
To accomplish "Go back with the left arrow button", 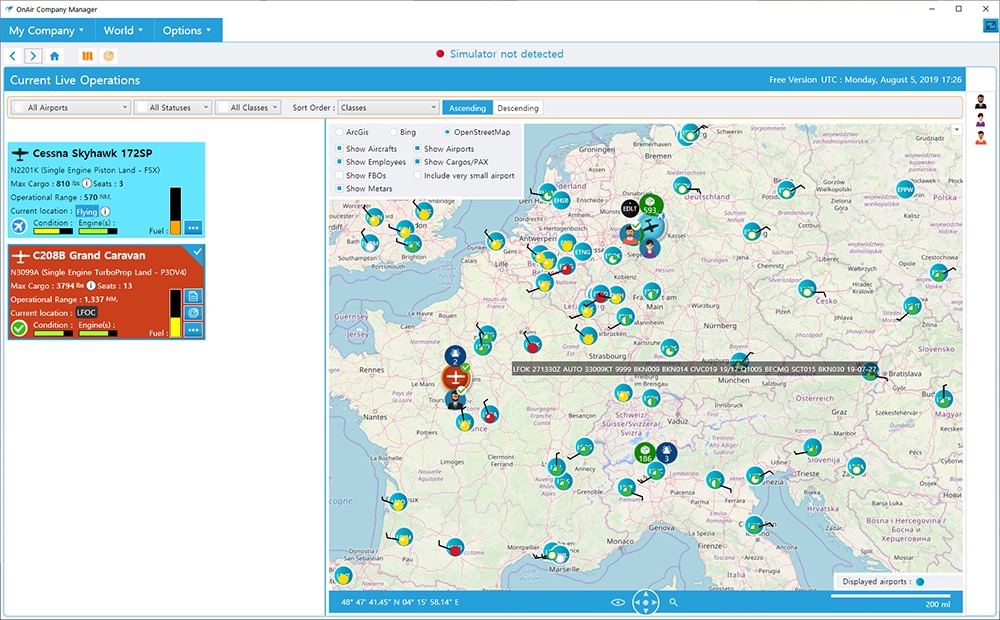I will click(x=14, y=56).
